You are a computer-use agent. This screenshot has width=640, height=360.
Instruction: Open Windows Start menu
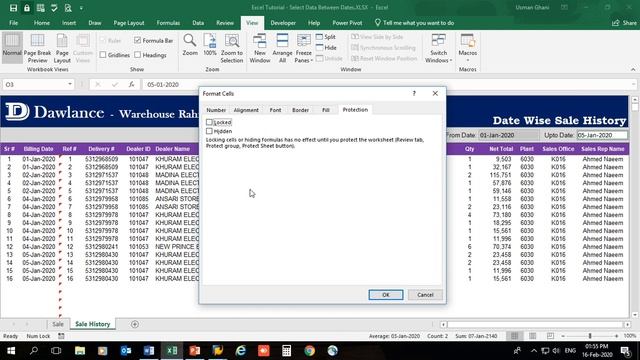point(11,351)
